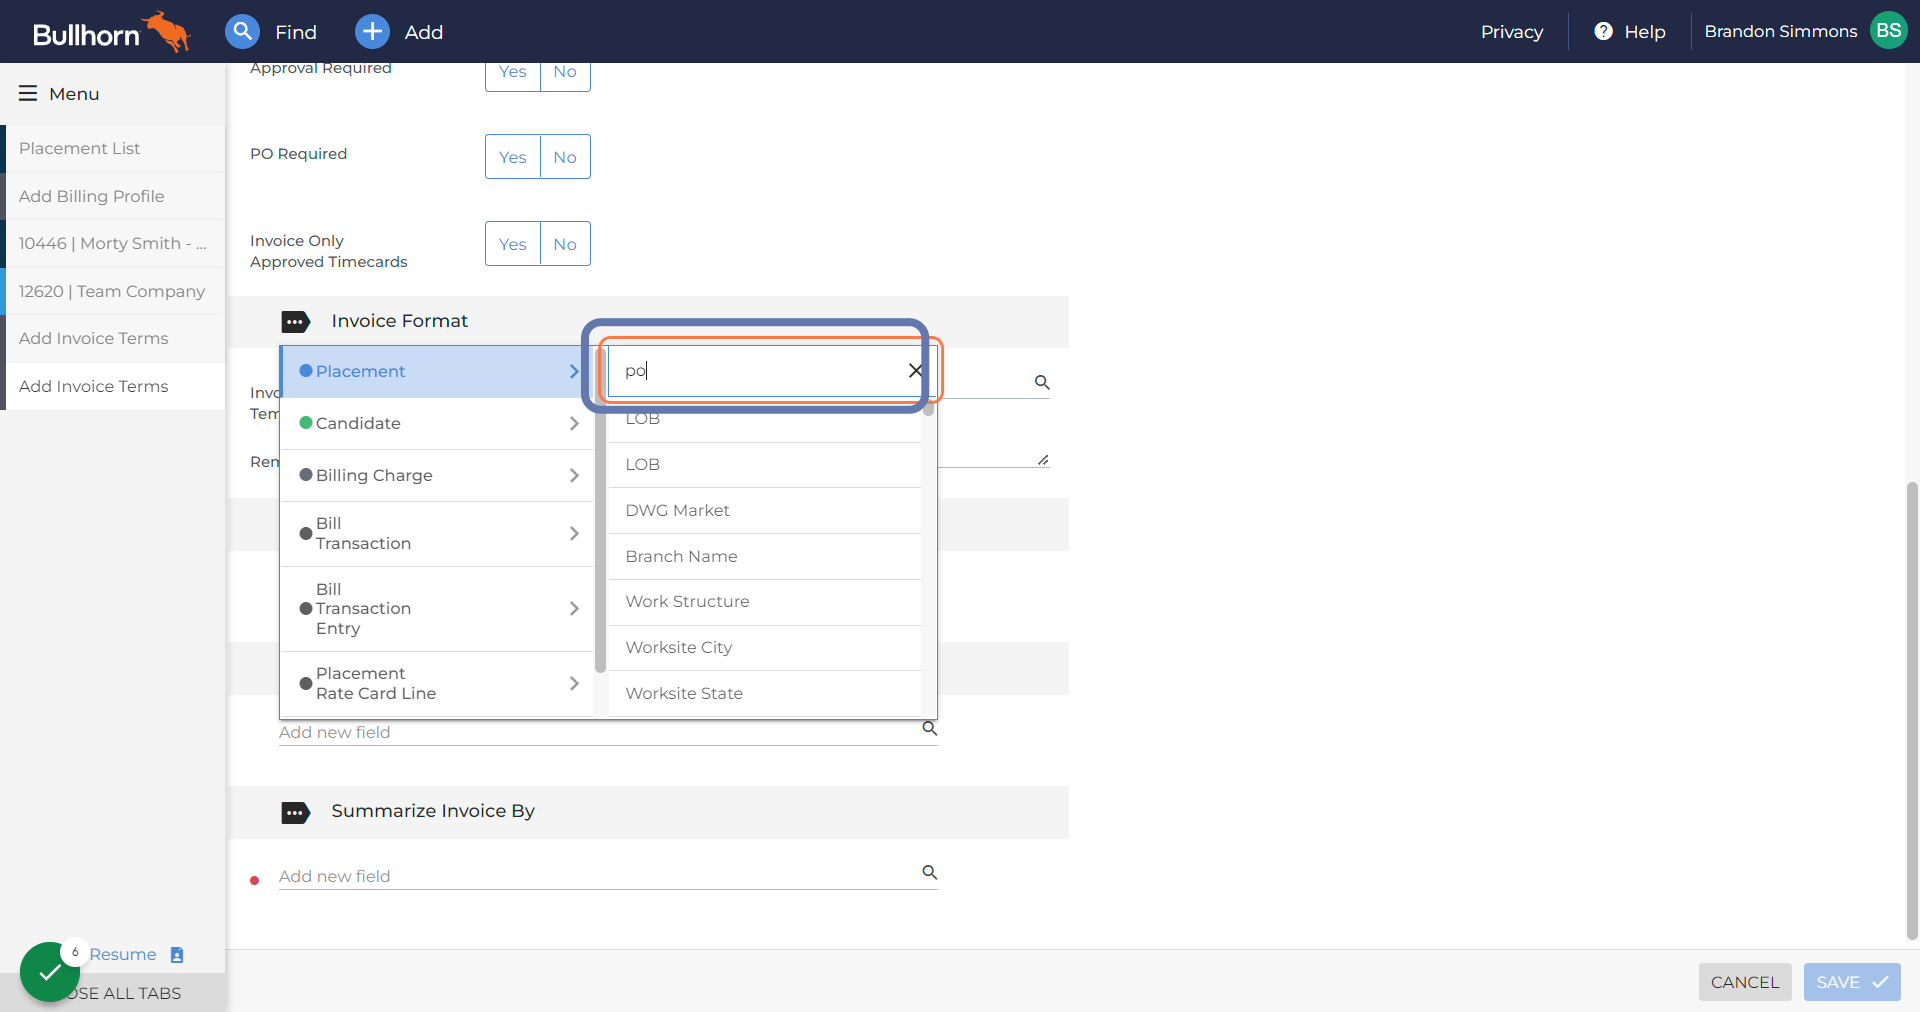Image resolution: width=1920 pixels, height=1012 pixels.
Task: Click the page vertical scrollbar
Action: click(1912, 710)
